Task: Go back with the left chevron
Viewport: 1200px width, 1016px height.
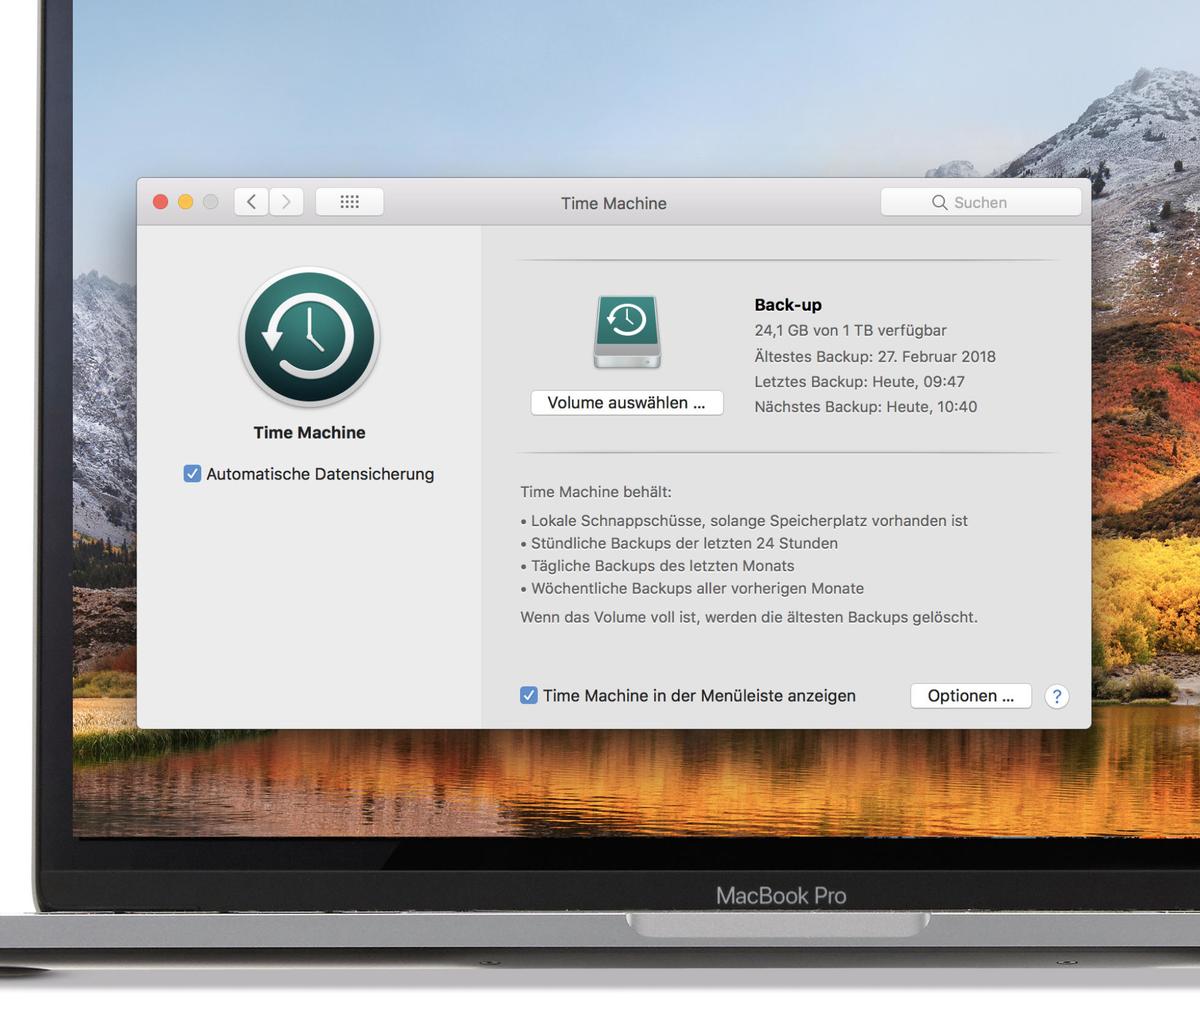Action: (251, 202)
